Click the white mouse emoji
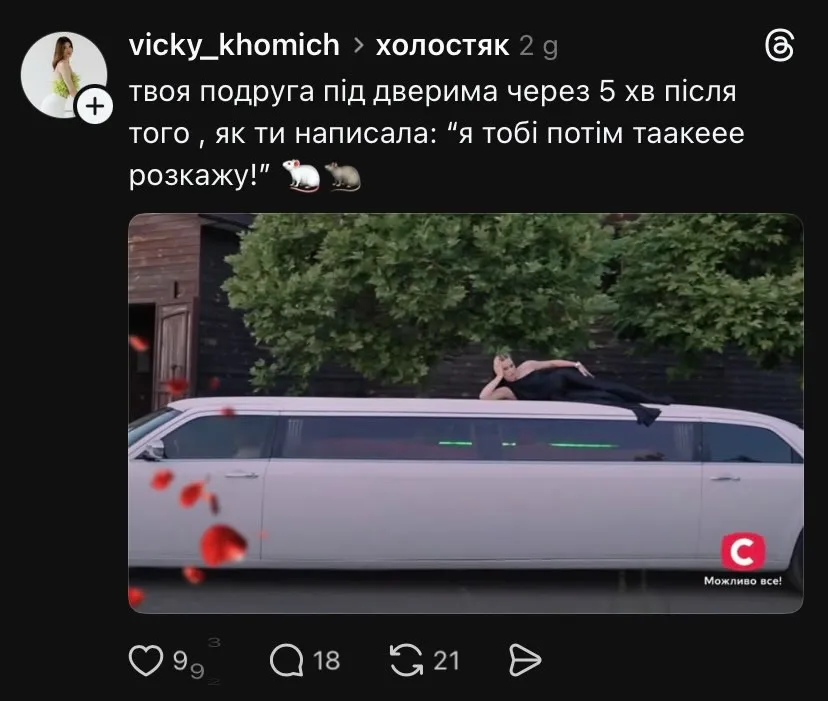Image resolution: width=828 pixels, height=701 pixels. coord(302,175)
